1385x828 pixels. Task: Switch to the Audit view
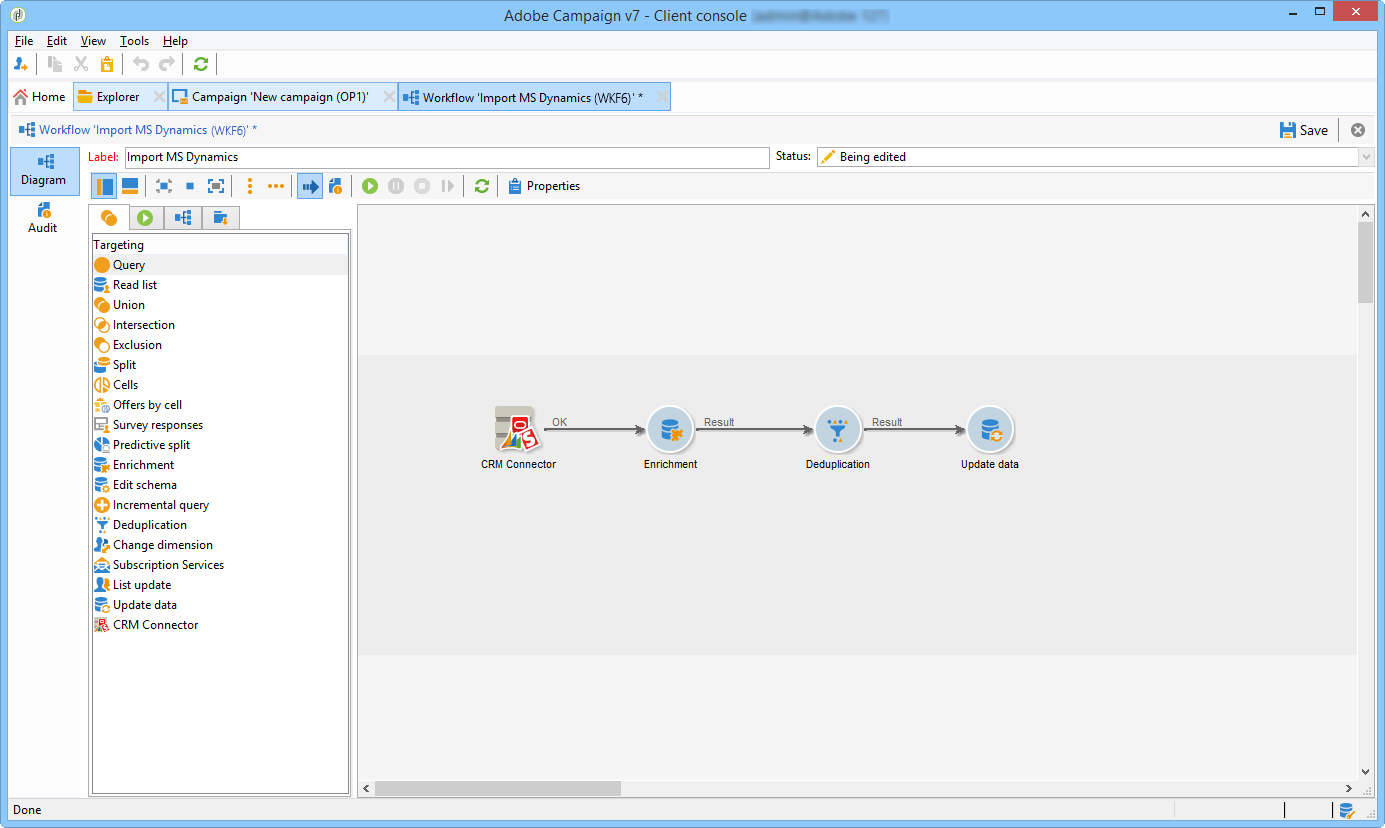[x=43, y=218]
